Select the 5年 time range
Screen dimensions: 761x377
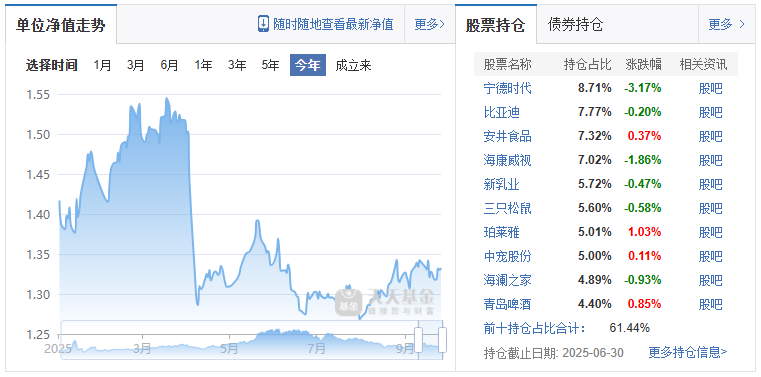click(x=270, y=66)
